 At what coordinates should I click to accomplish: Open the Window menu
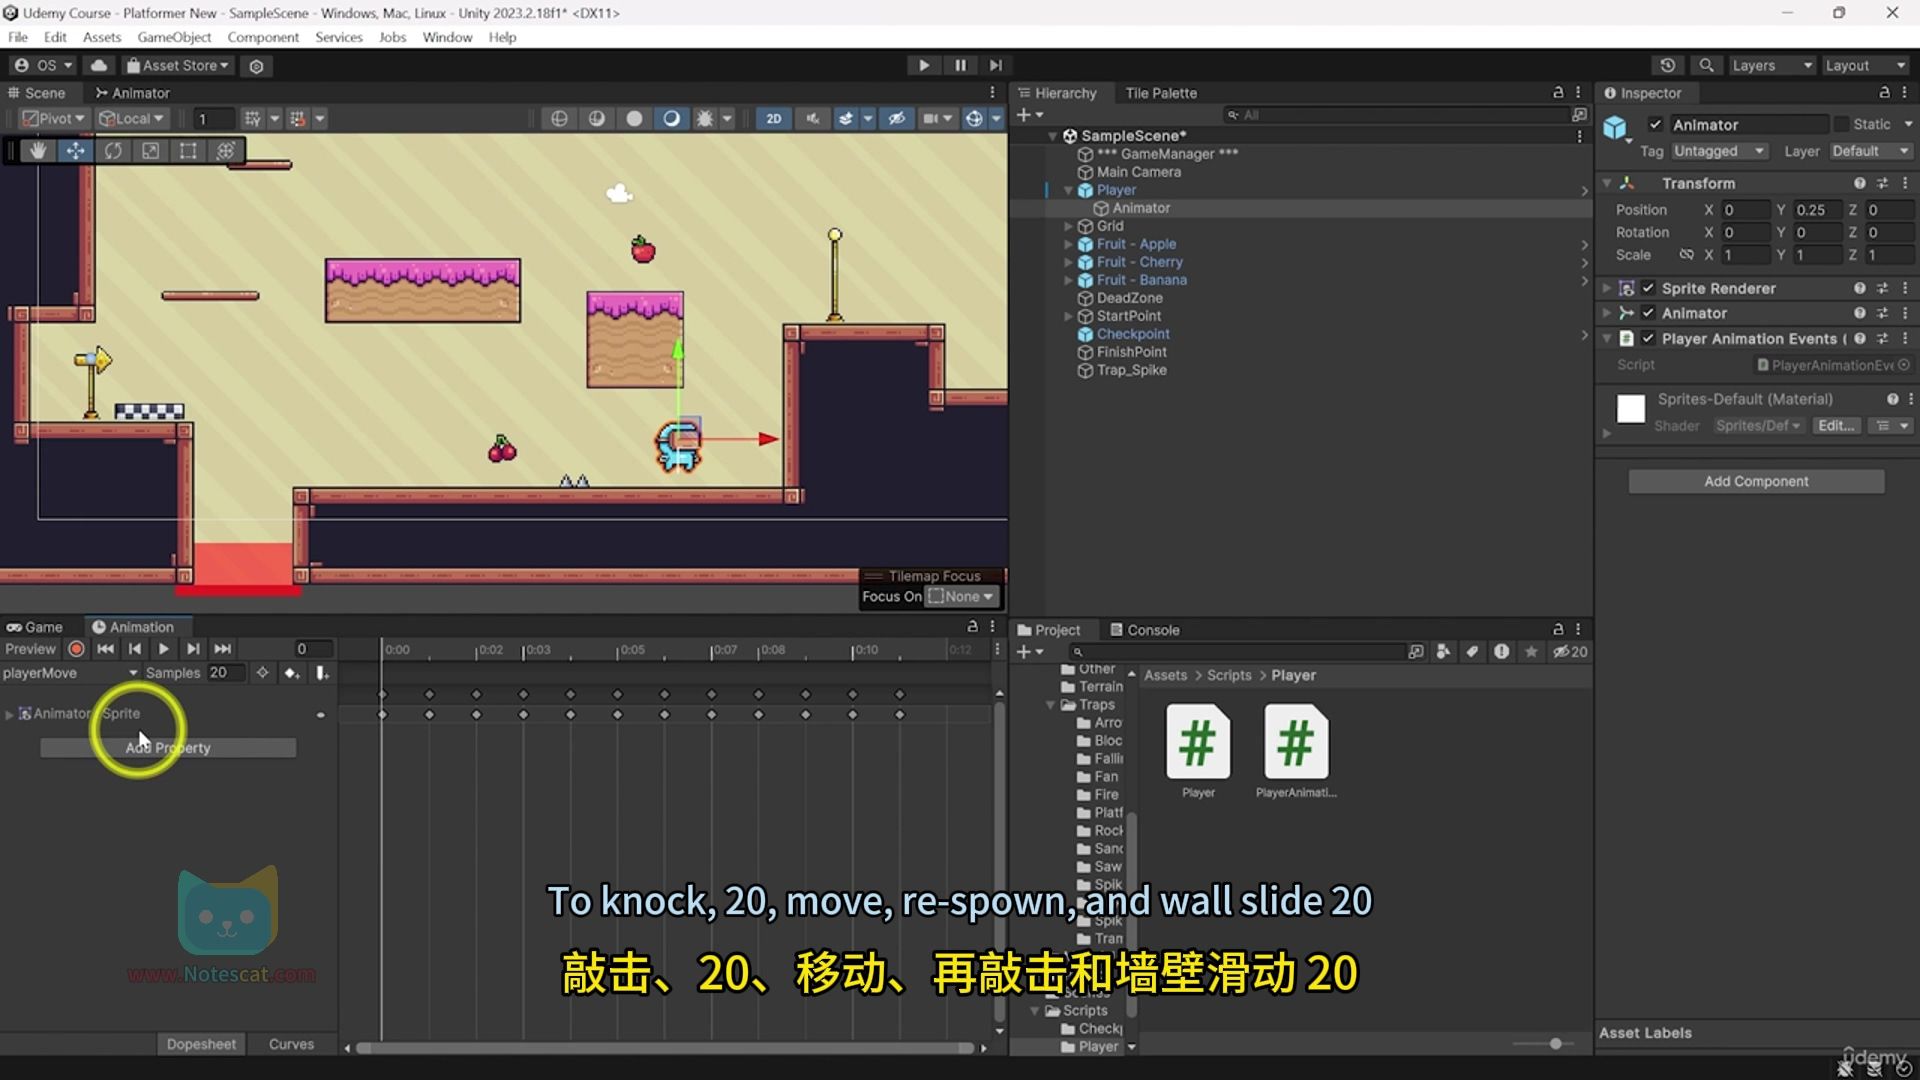pyautogui.click(x=447, y=37)
